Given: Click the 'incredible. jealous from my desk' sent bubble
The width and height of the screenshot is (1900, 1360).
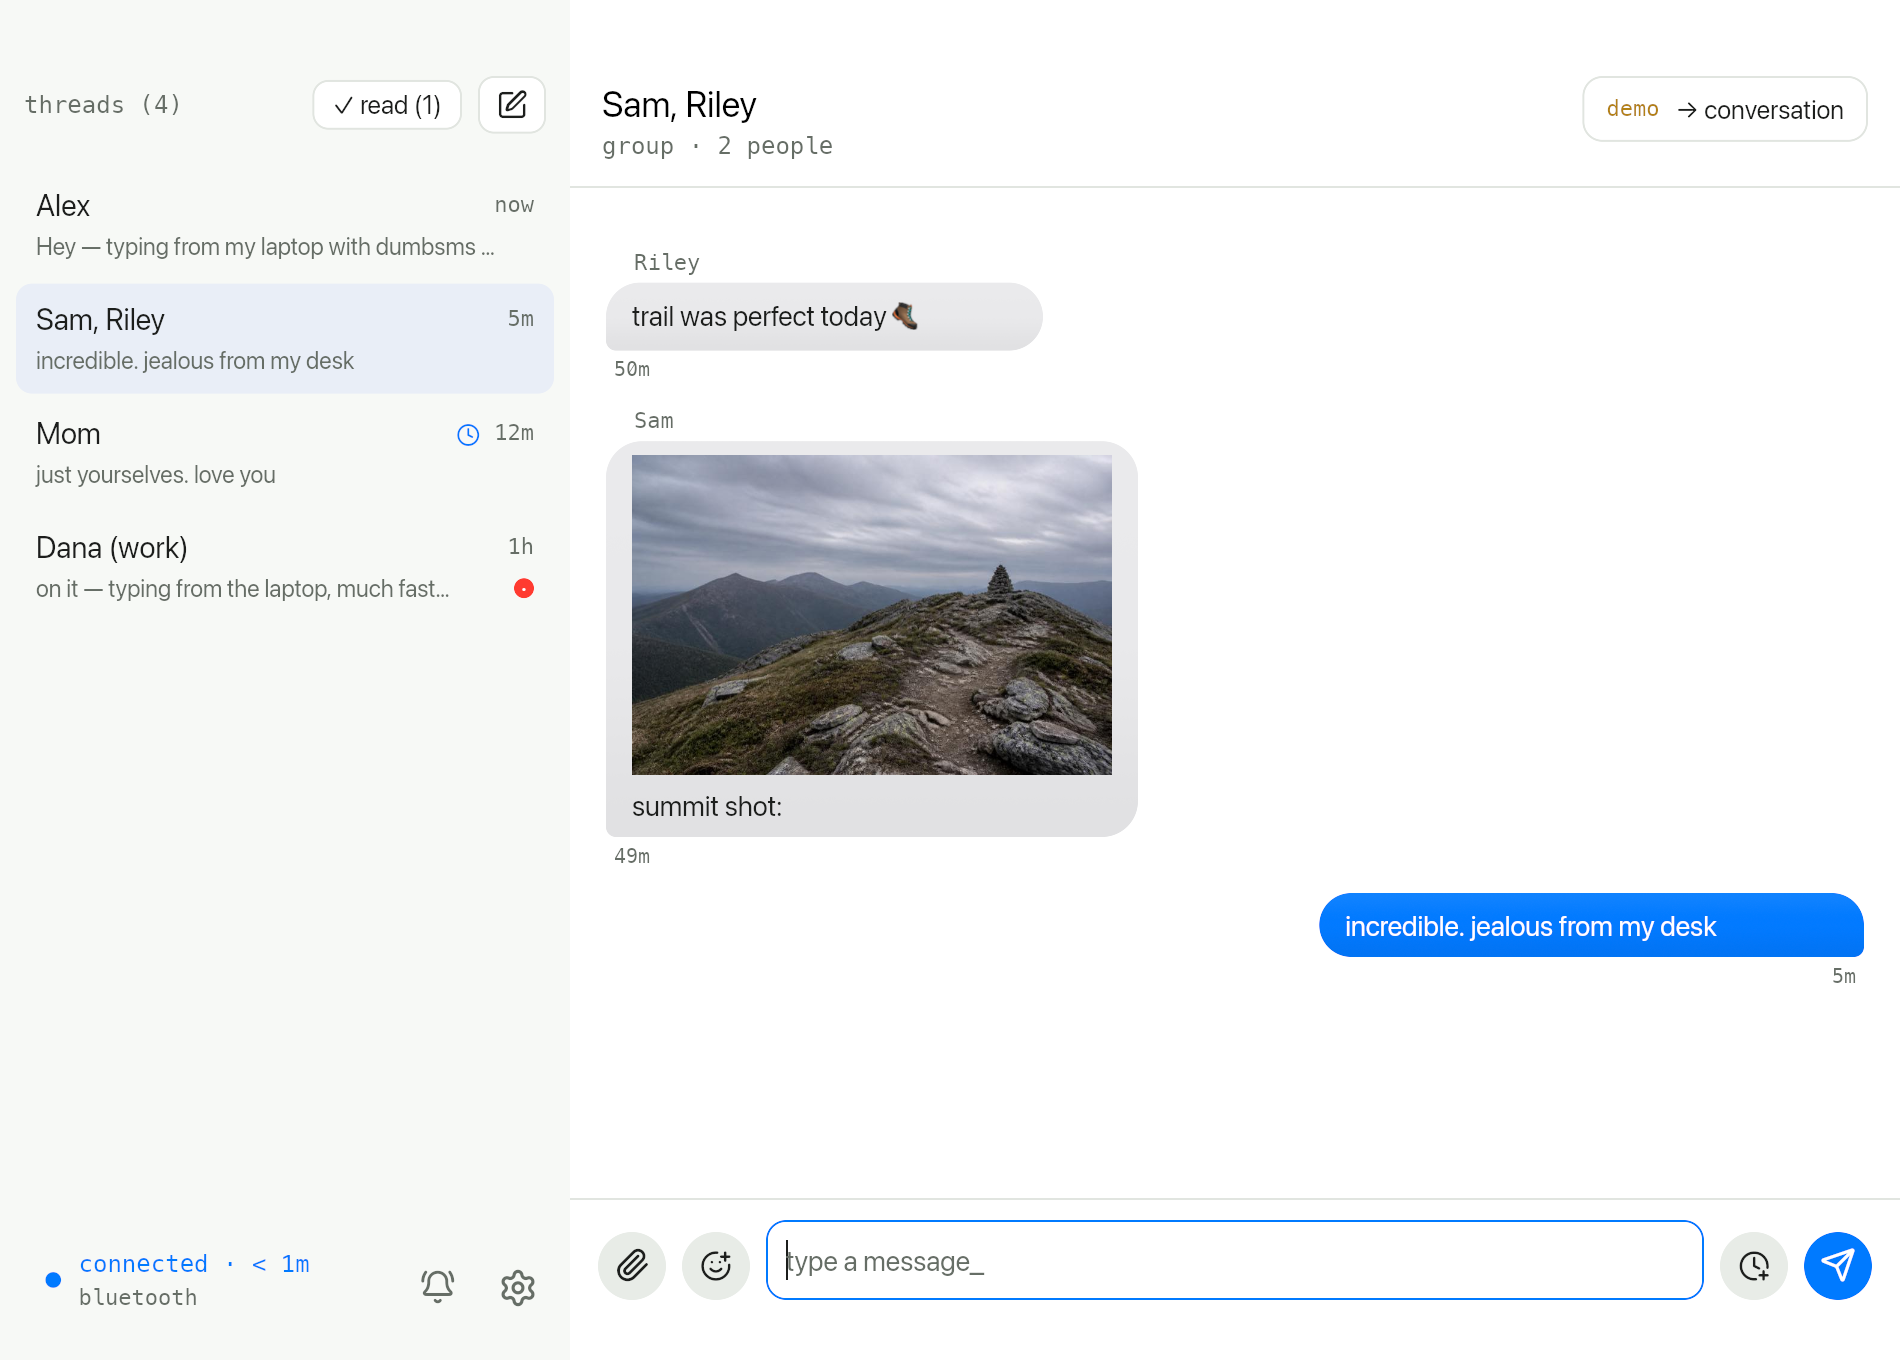Looking at the screenshot, I should pyautogui.click(x=1591, y=926).
